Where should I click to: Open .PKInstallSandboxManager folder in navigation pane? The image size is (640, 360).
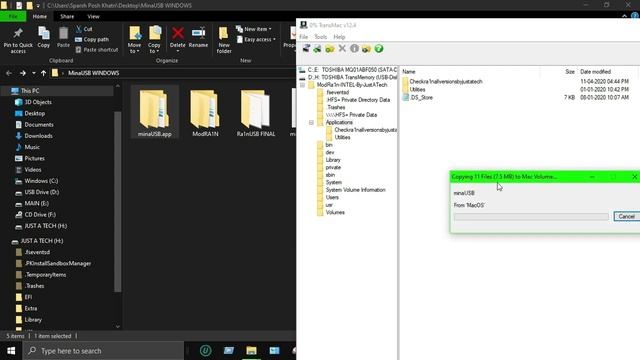tap(58, 263)
